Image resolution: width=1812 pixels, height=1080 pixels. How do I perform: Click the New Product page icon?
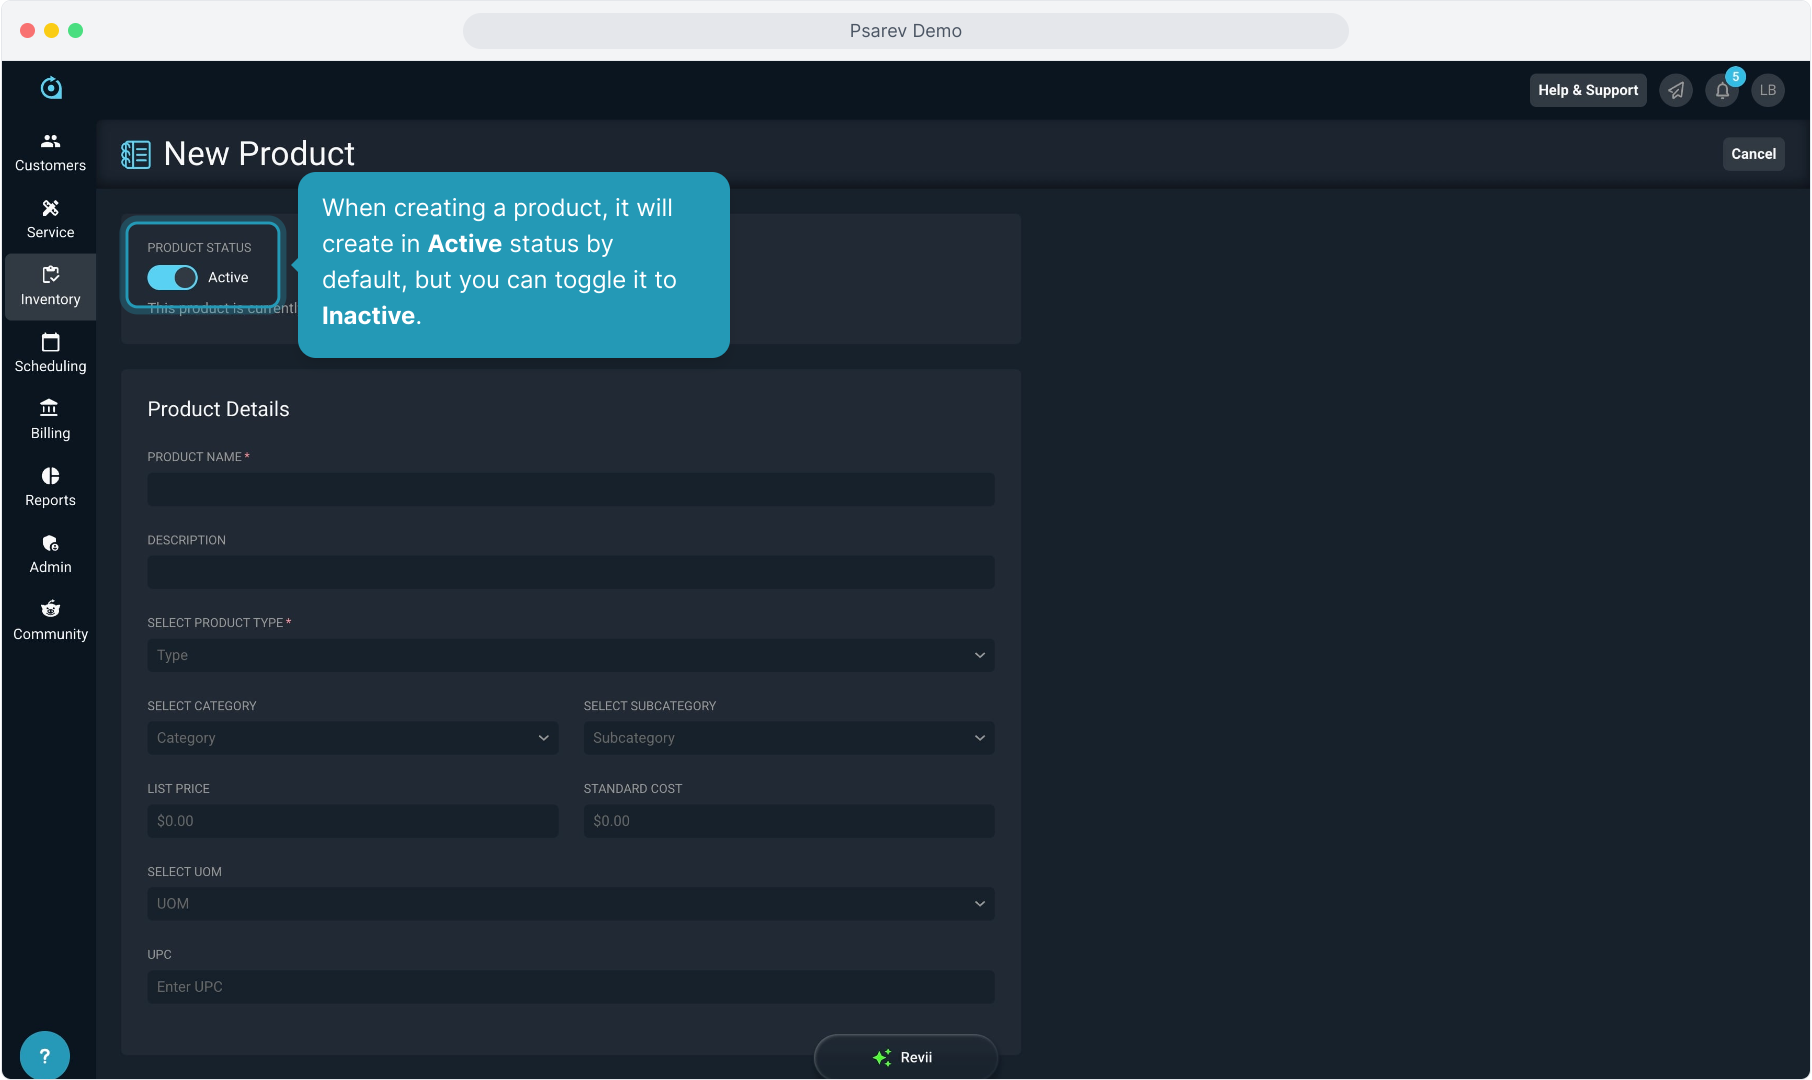136,154
